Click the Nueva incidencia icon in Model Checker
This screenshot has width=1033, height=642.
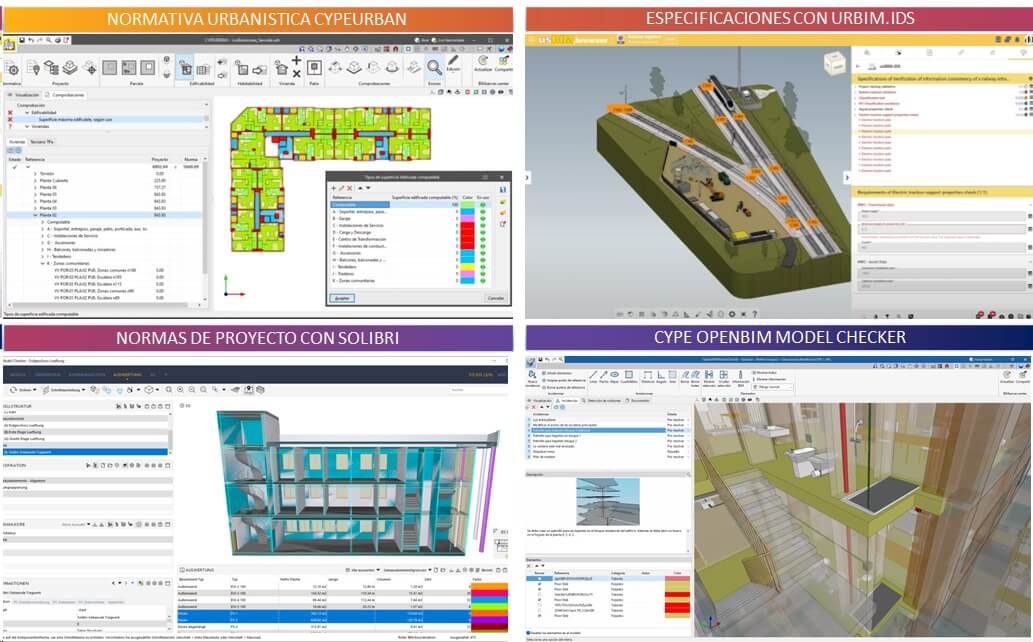(532, 374)
